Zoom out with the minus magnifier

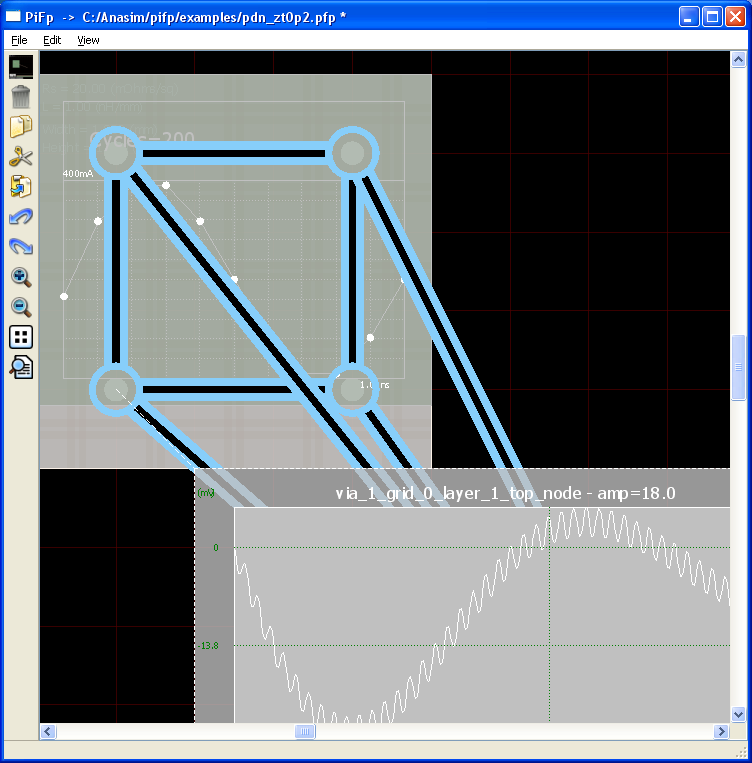tap(21, 307)
